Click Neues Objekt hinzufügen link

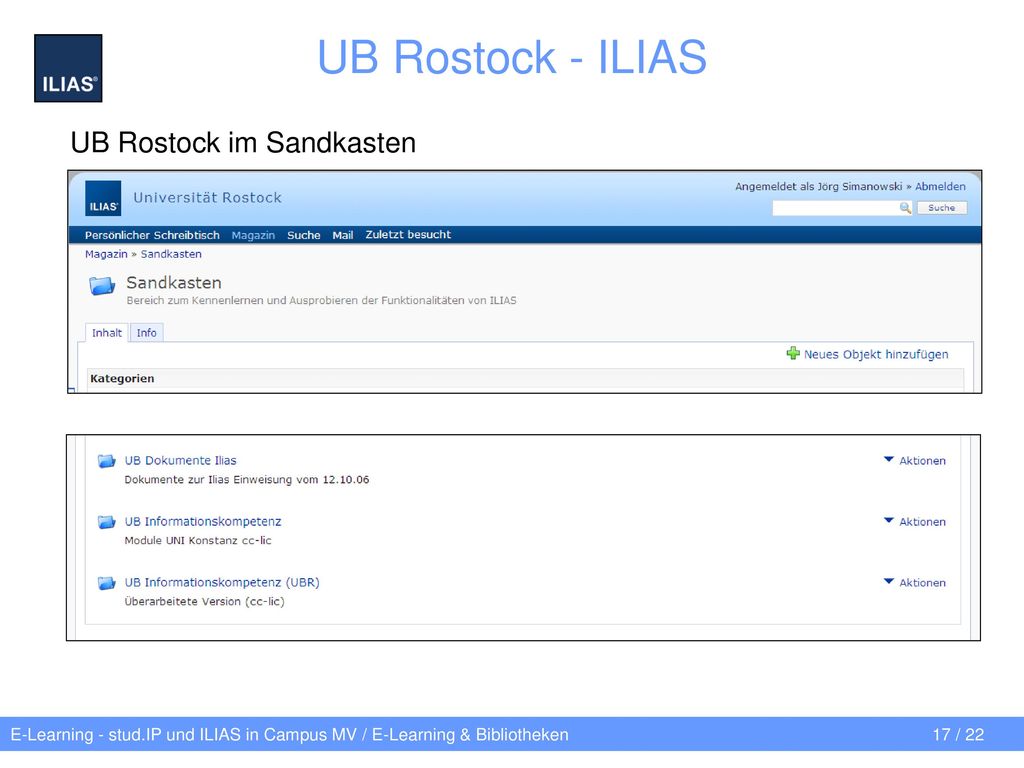coord(876,354)
